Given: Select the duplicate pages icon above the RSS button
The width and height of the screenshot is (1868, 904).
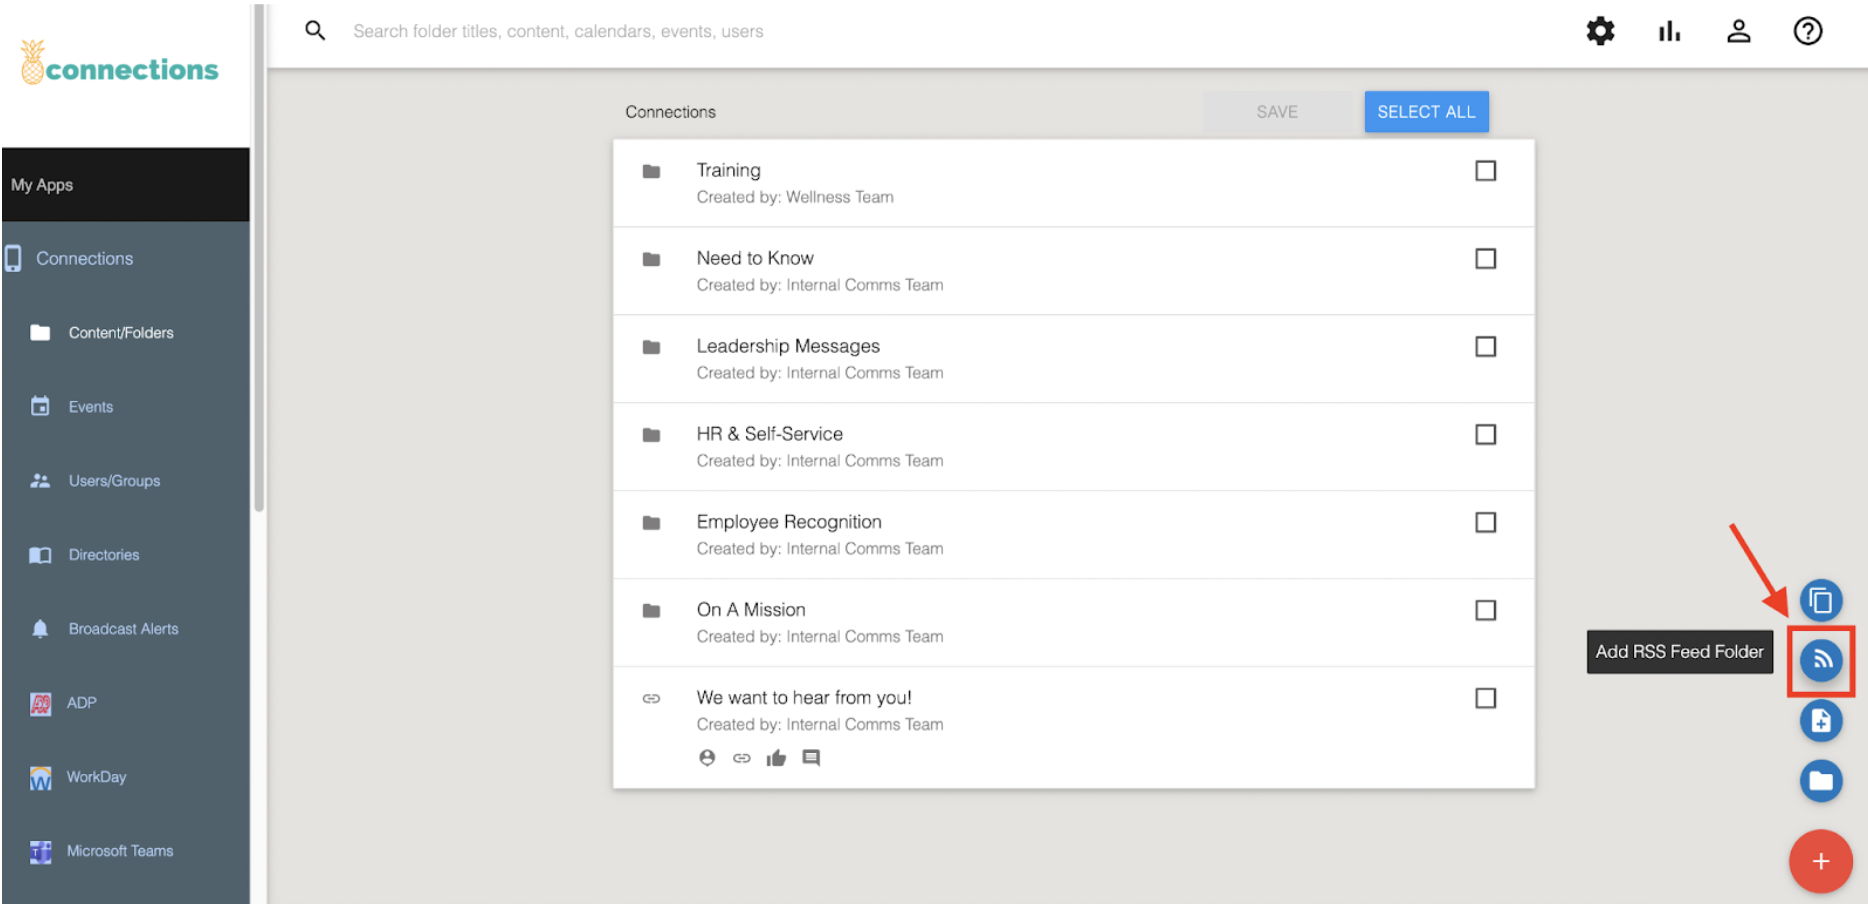Looking at the screenshot, I should coord(1821,601).
